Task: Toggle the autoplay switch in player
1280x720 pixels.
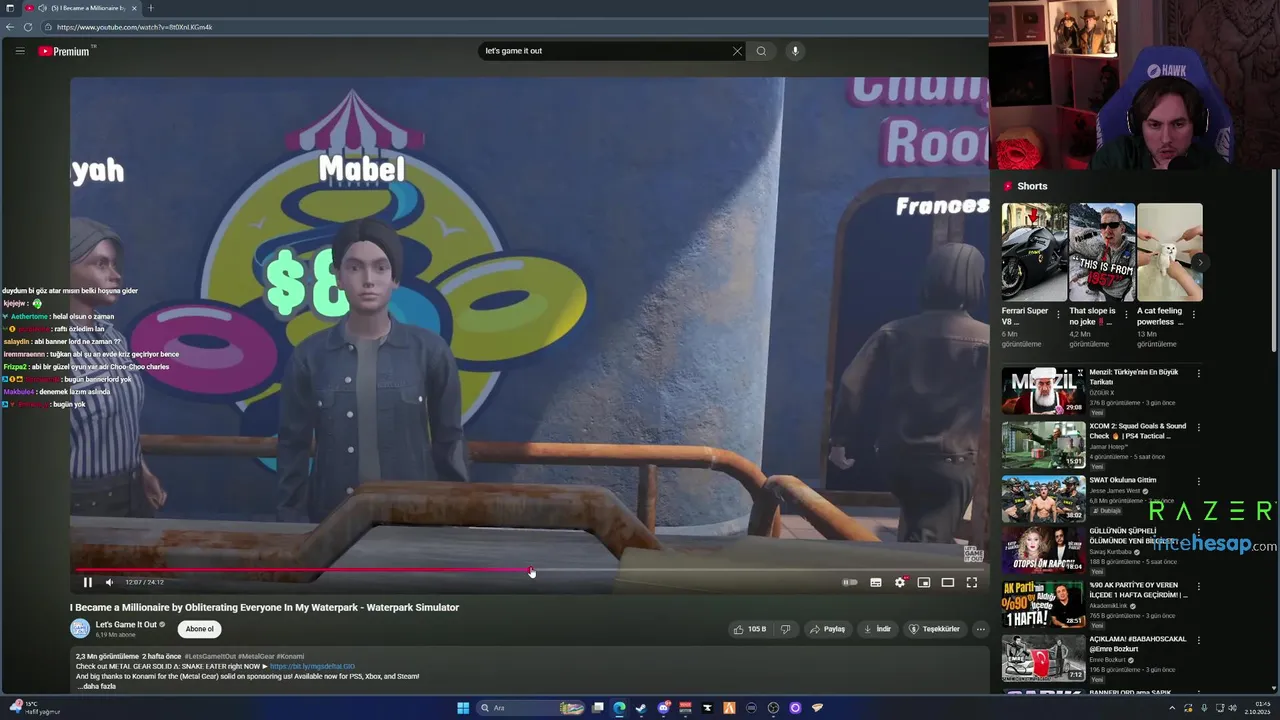Action: click(x=850, y=582)
